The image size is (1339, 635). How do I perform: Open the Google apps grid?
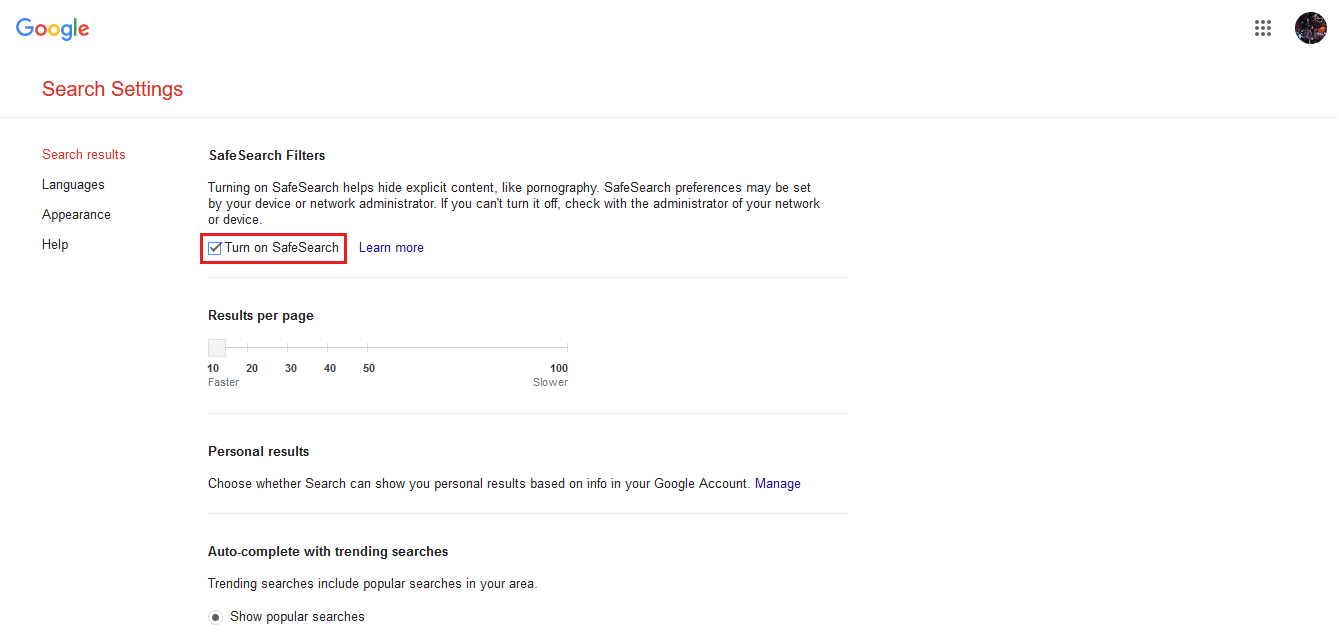[1263, 28]
